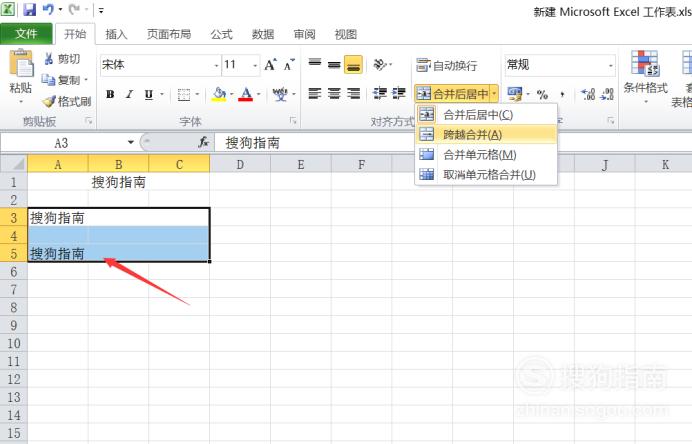Click the formula bar with 搜狗指南
The image size is (692, 444).
coord(453,143)
